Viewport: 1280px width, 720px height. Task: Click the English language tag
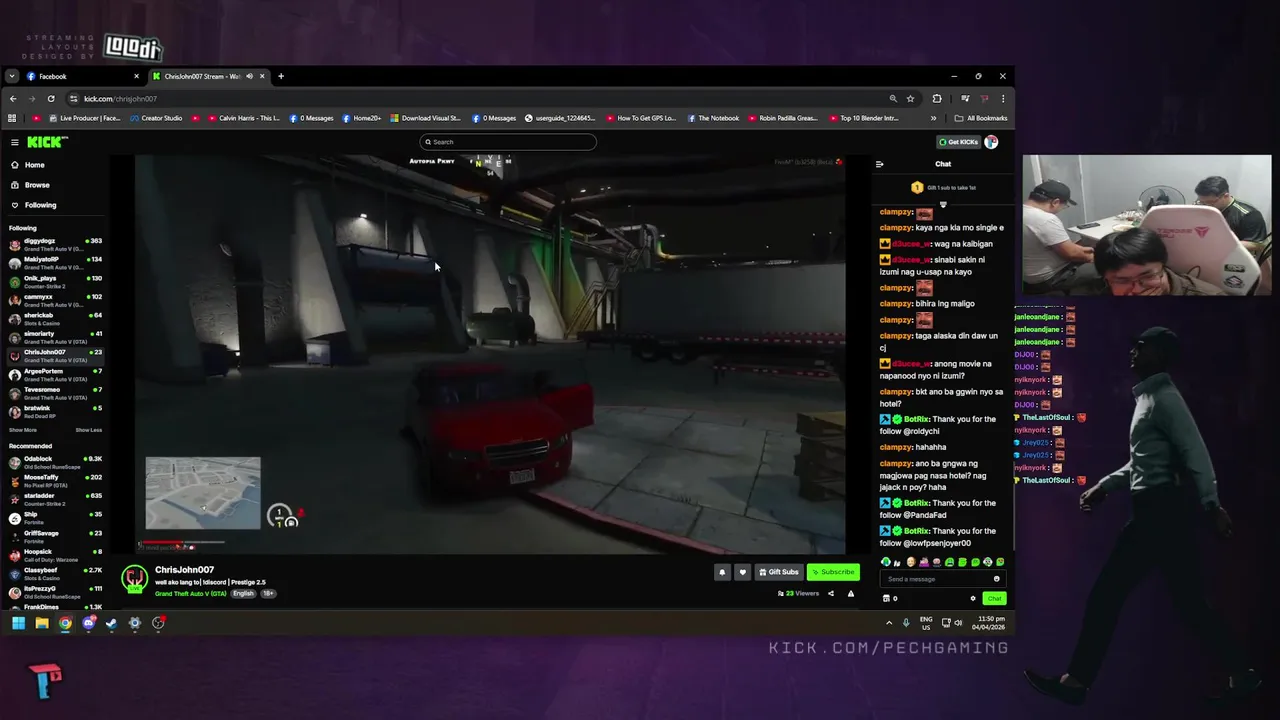[x=243, y=593]
